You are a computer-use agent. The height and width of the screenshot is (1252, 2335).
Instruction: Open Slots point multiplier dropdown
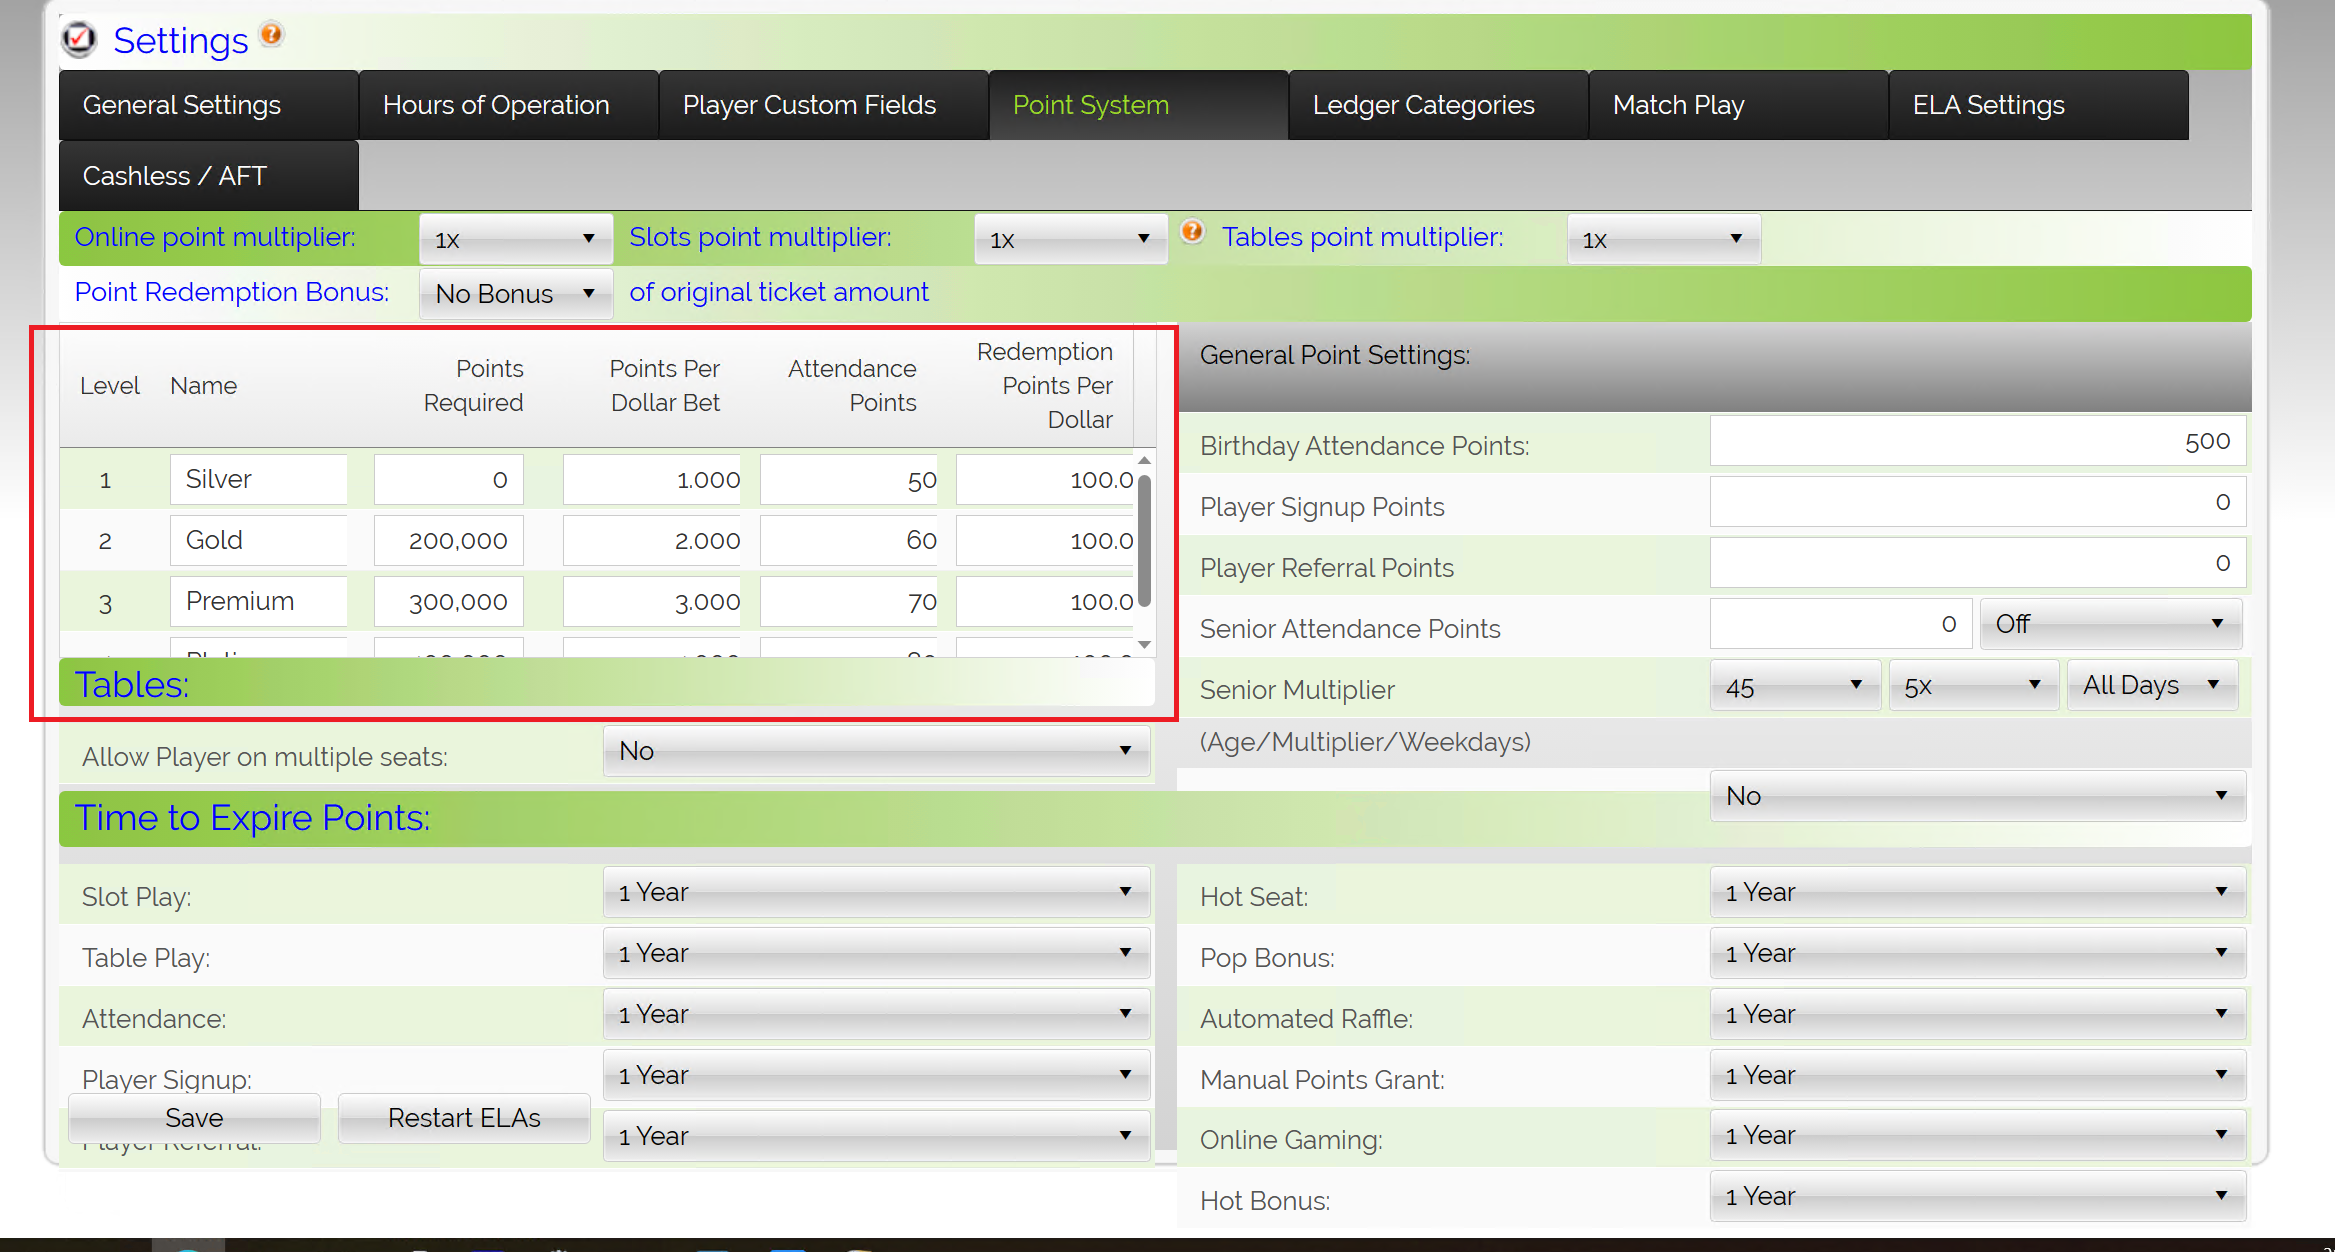click(1071, 239)
